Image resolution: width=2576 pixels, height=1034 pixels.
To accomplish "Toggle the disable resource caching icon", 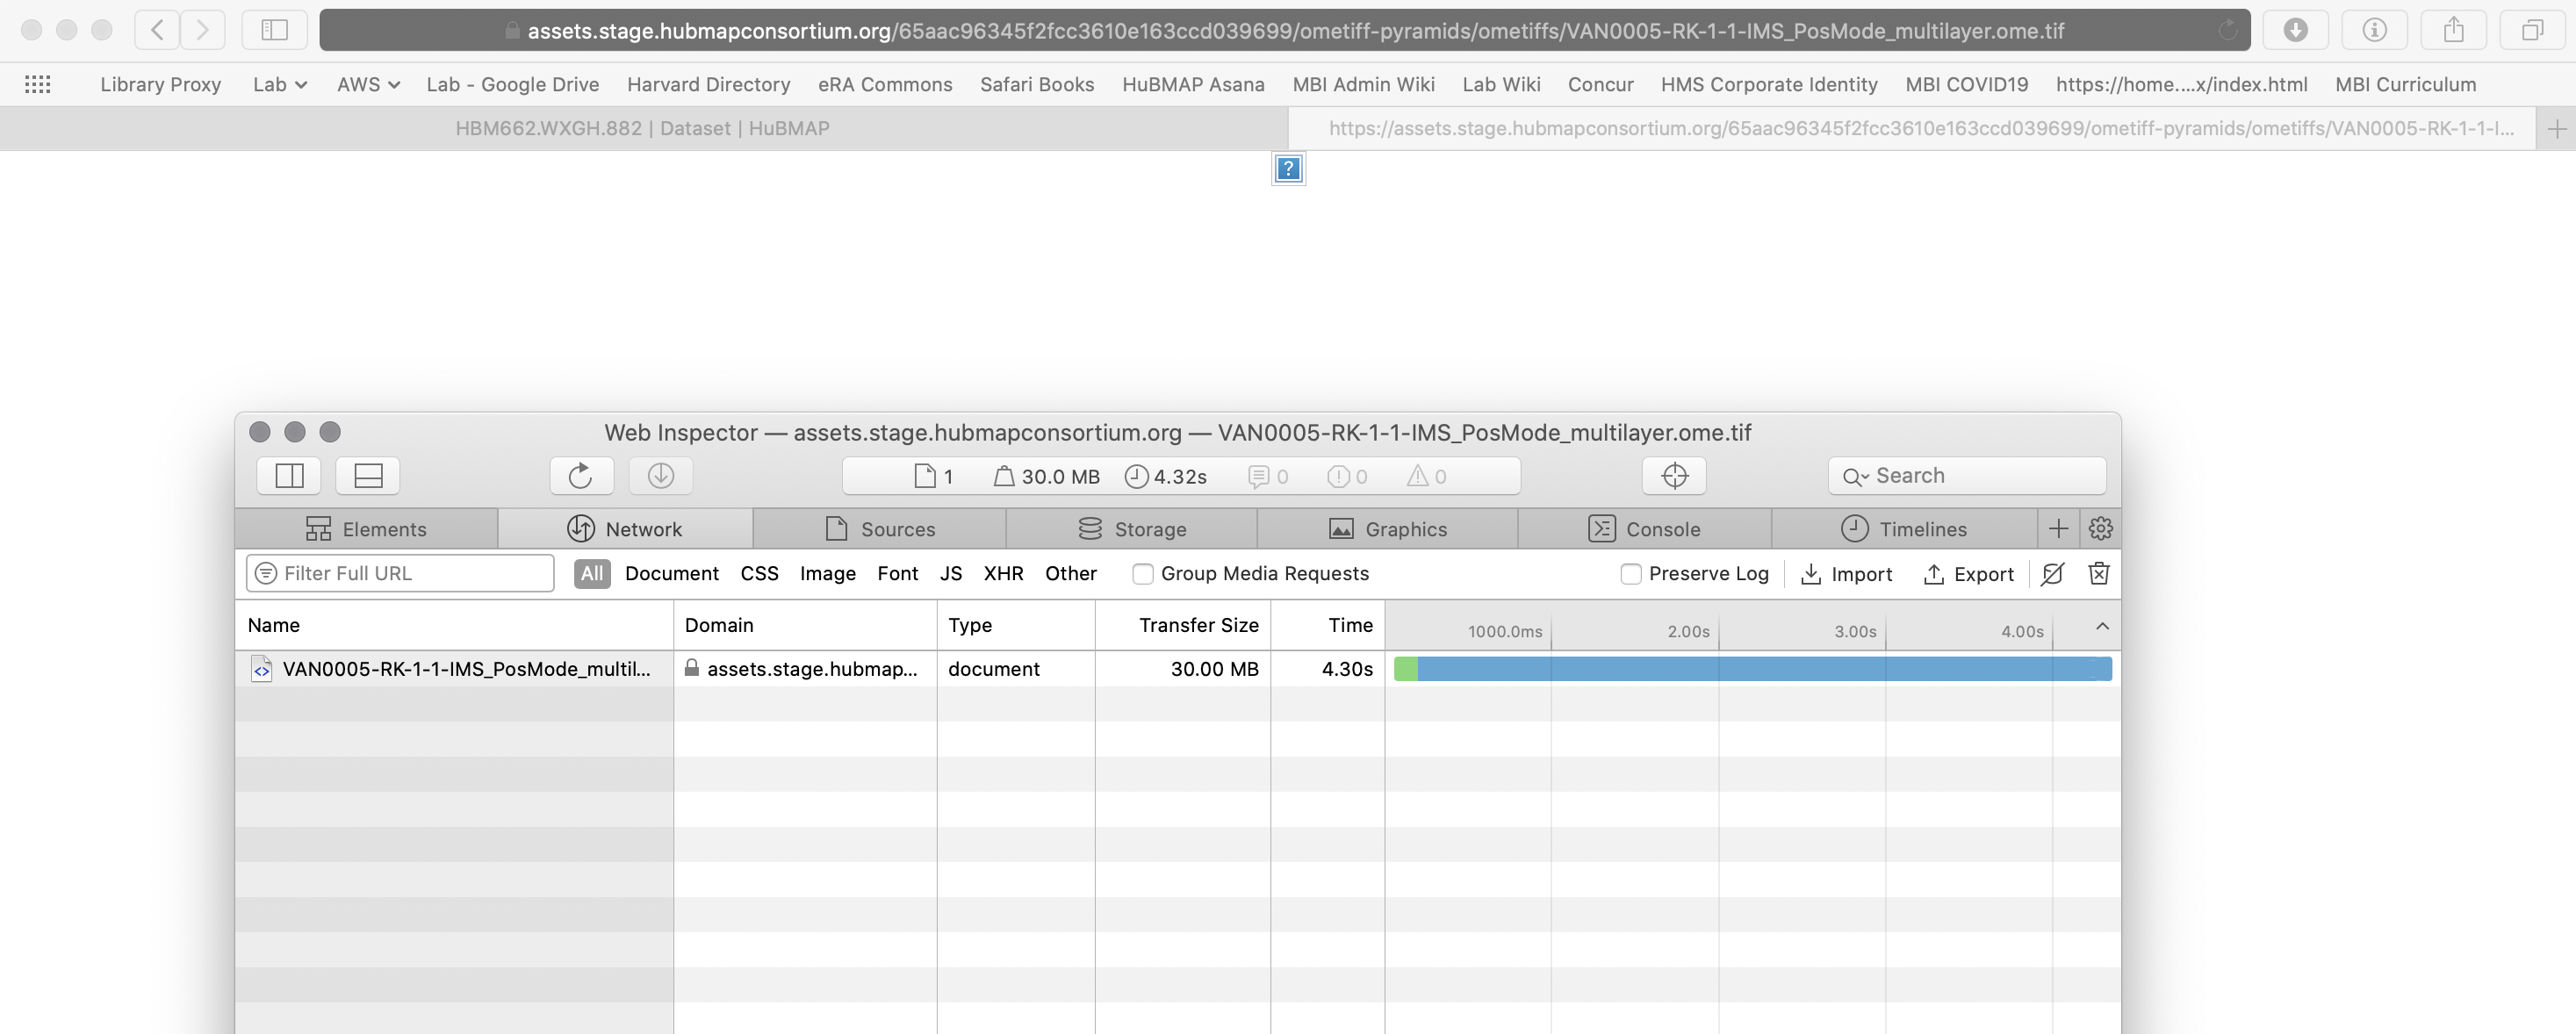I will pyautogui.click(x=2052, y=573).
